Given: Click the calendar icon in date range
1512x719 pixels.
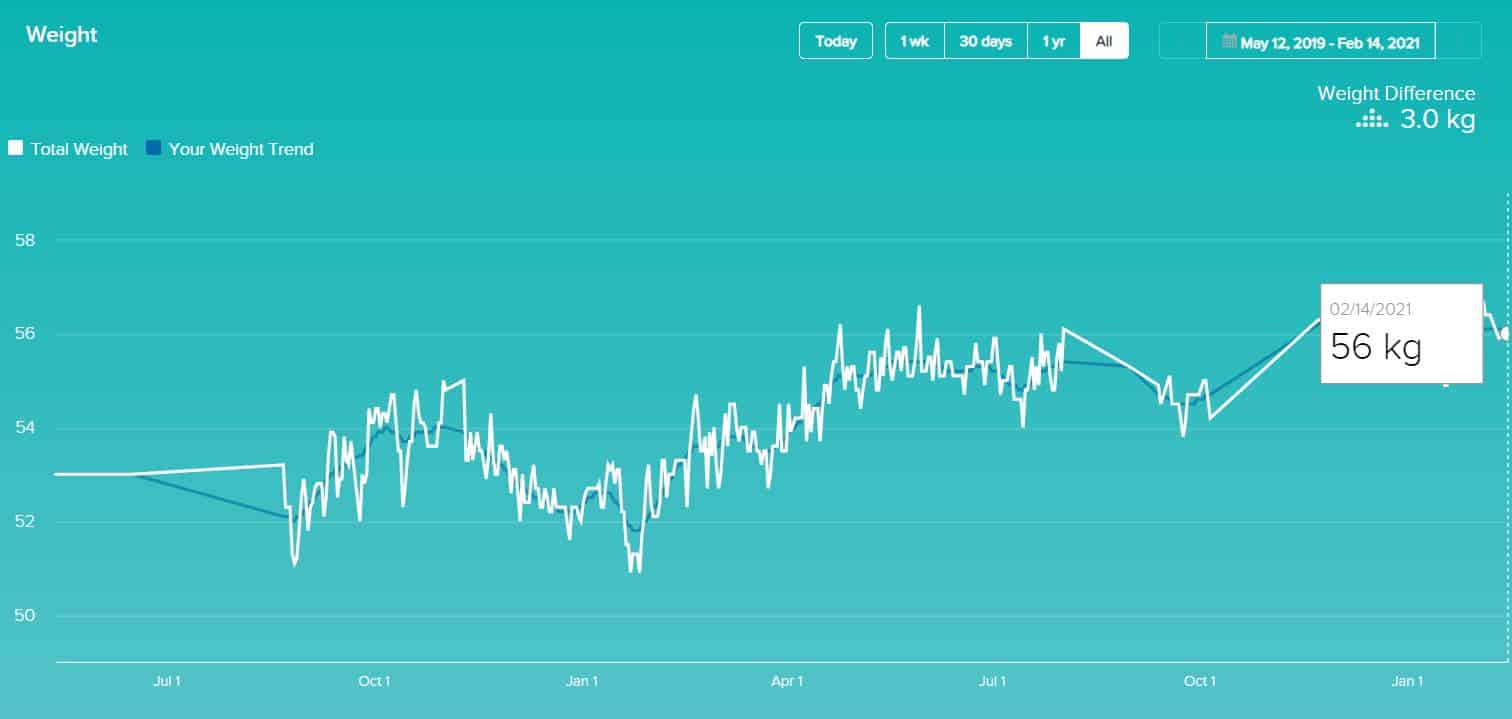Looking at the screenshot, I should (1229, 43).
